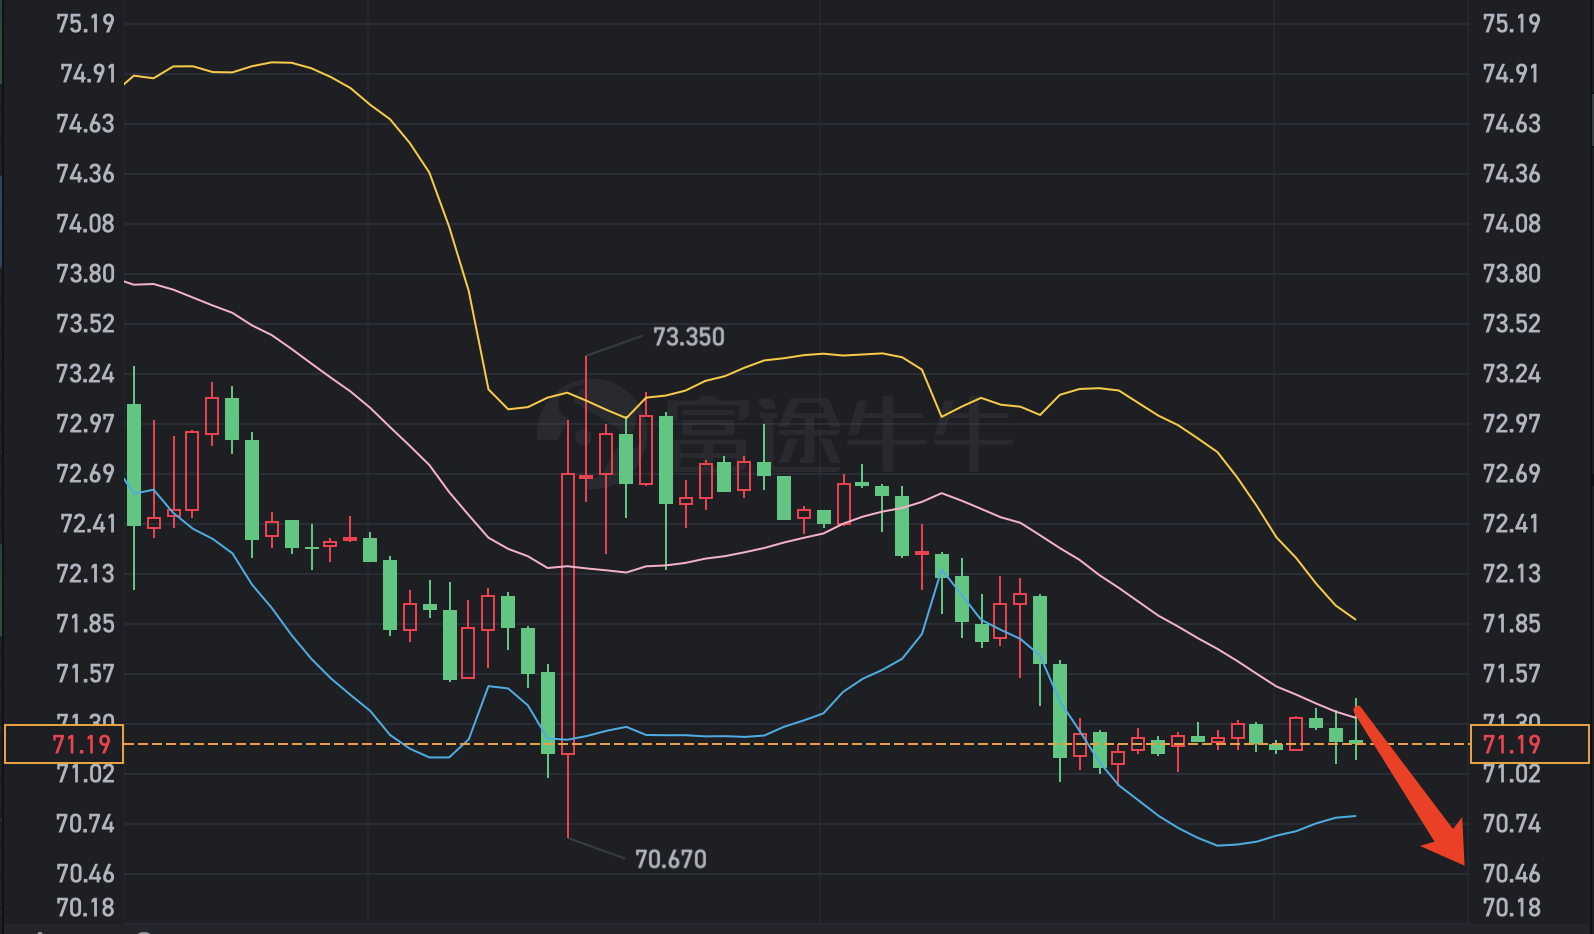This screenshot has width=1594, height=934.
Task: Click the 70.18 label on right axis
Action: 1511,907
